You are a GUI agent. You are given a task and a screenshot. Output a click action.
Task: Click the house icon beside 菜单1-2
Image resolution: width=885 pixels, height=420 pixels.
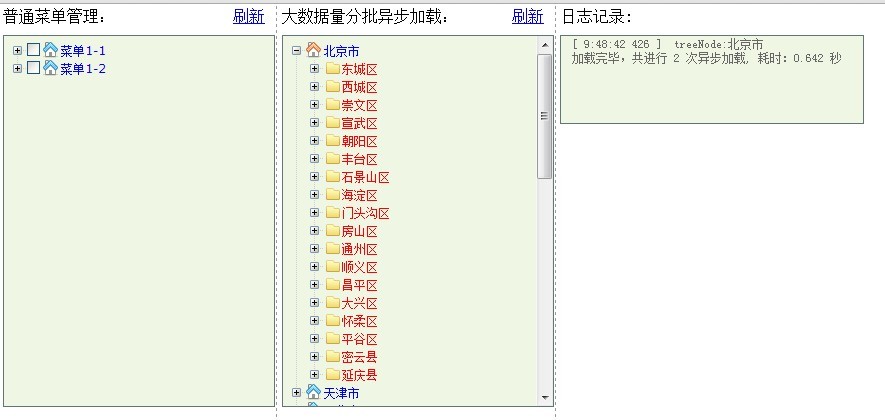50,68
